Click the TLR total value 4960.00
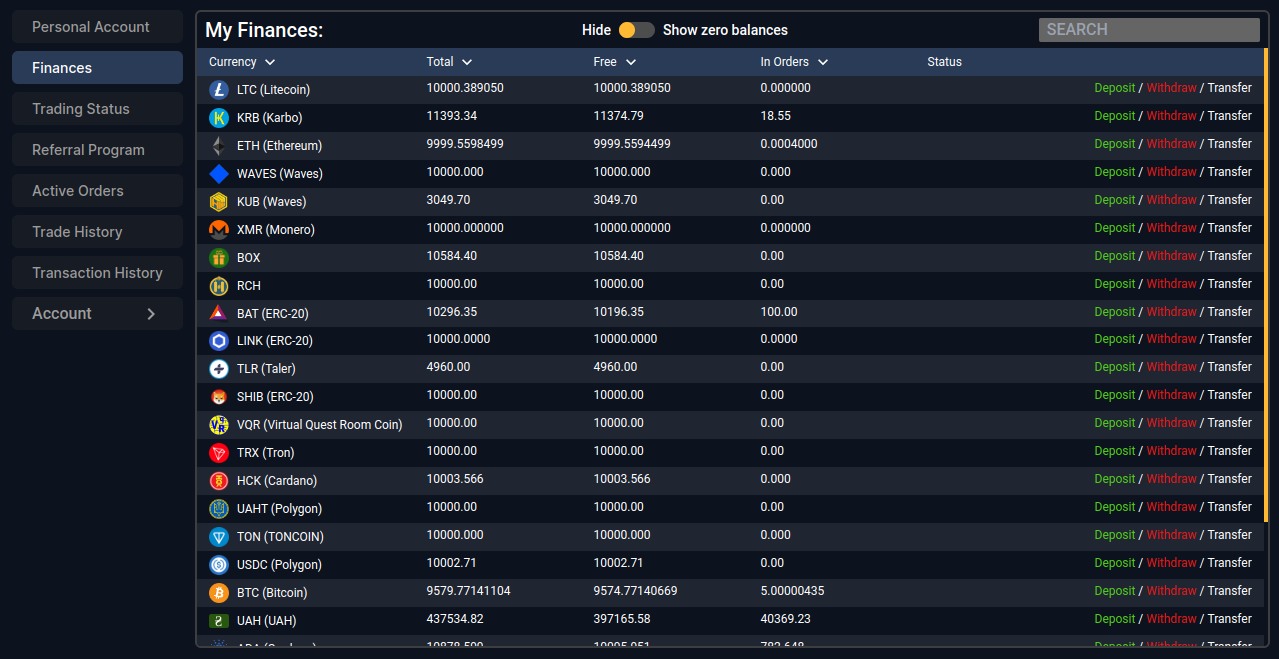Viewport: 1279px width, 659px height. 448,367
